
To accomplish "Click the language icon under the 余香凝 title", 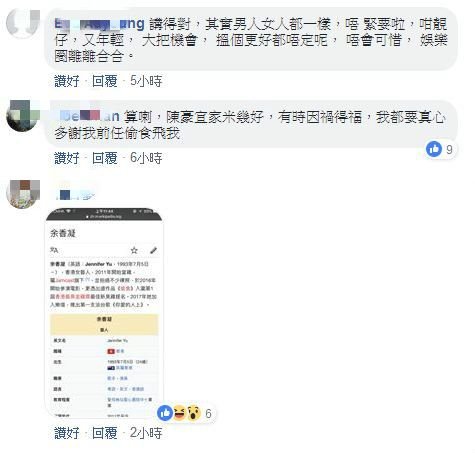I will pyautogui.click(x=54, y=250).
